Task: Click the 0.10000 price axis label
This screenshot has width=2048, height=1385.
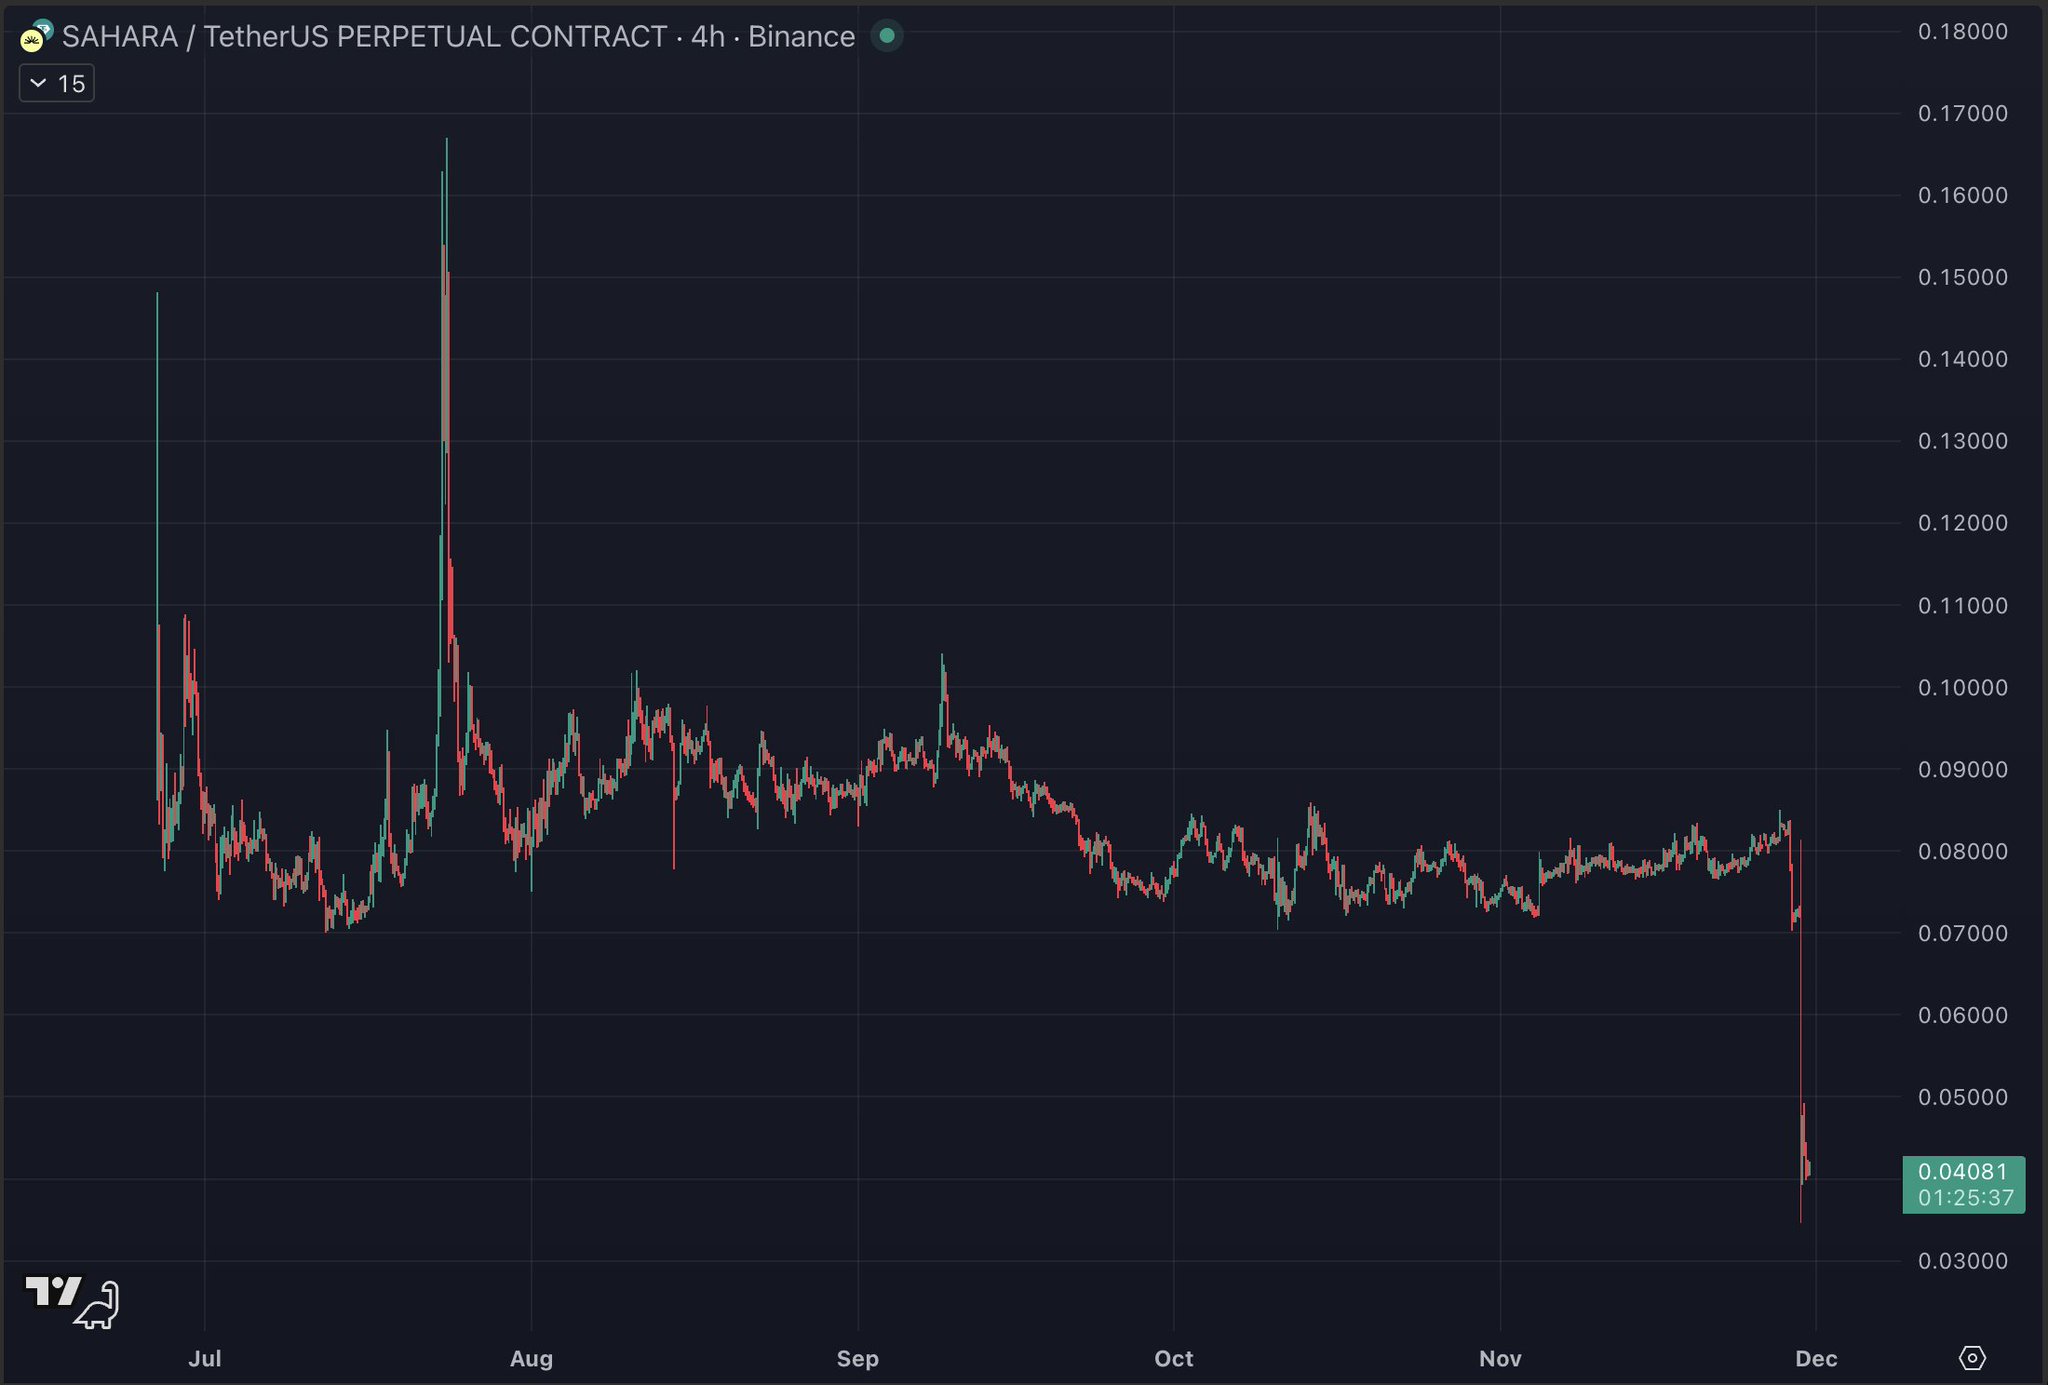Action: click(x=1962, y=688)
